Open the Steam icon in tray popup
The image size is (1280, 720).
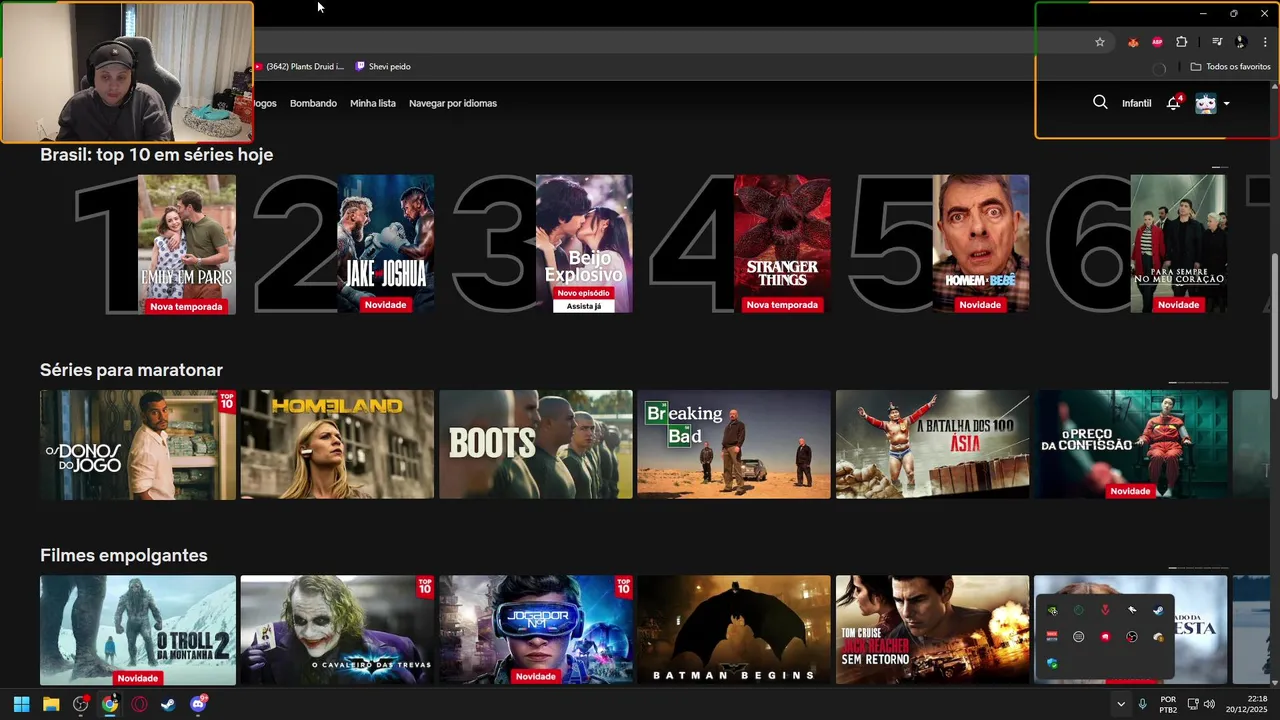(x=1158, y=610)
